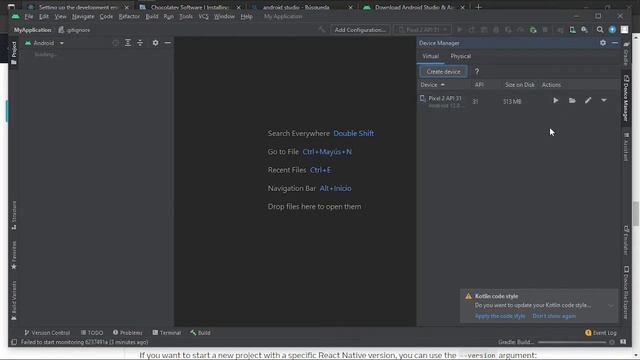Expand all in Project panel
This screenshot has width=640, height=360.
click(x=128, y=43)
